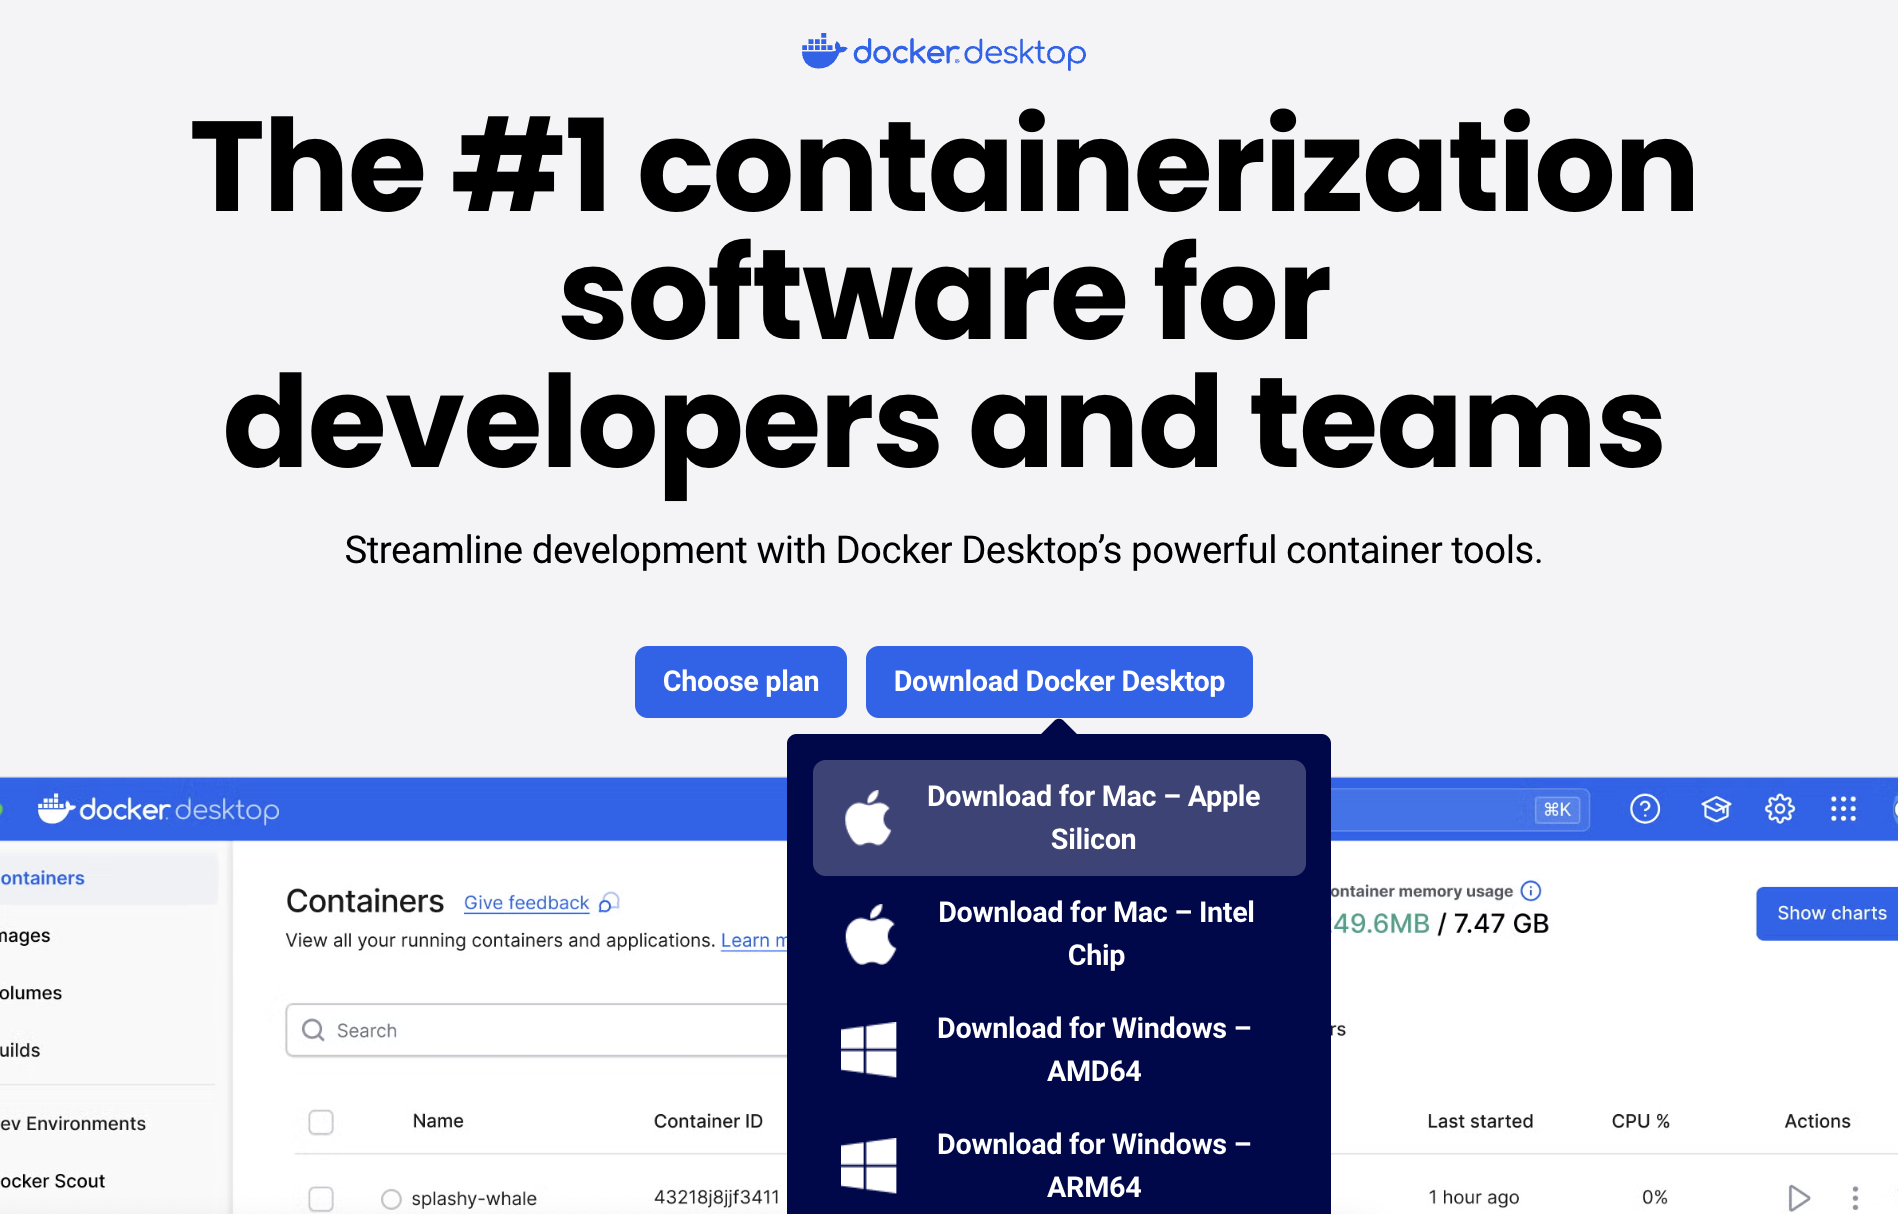1898x1214 pixels.
Task: Sort by the CPU % column header
Action: coord(1640,1121)
